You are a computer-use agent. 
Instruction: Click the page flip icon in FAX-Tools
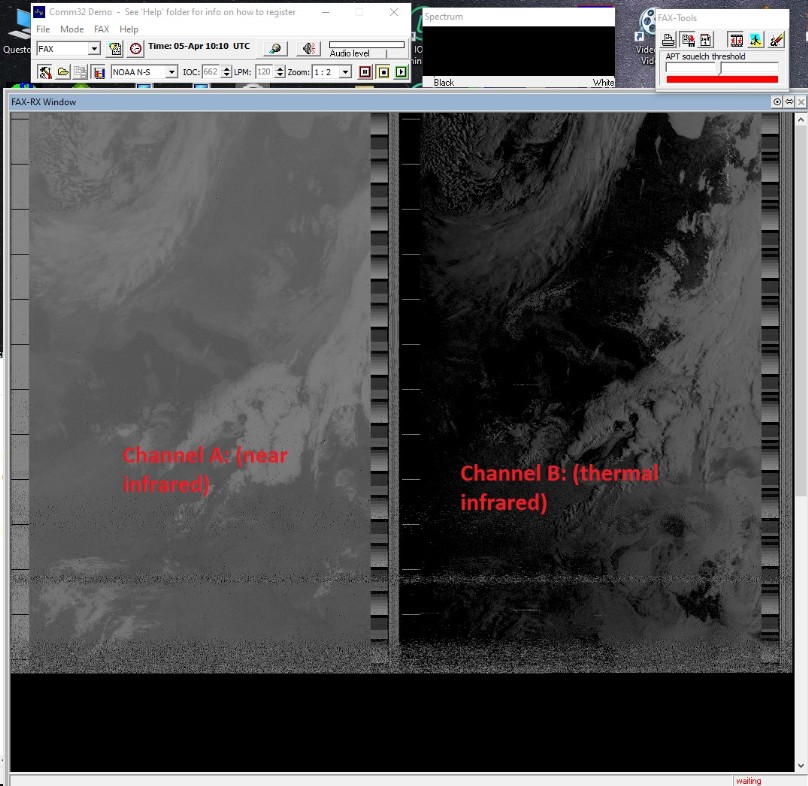click(x=706, y=40)
